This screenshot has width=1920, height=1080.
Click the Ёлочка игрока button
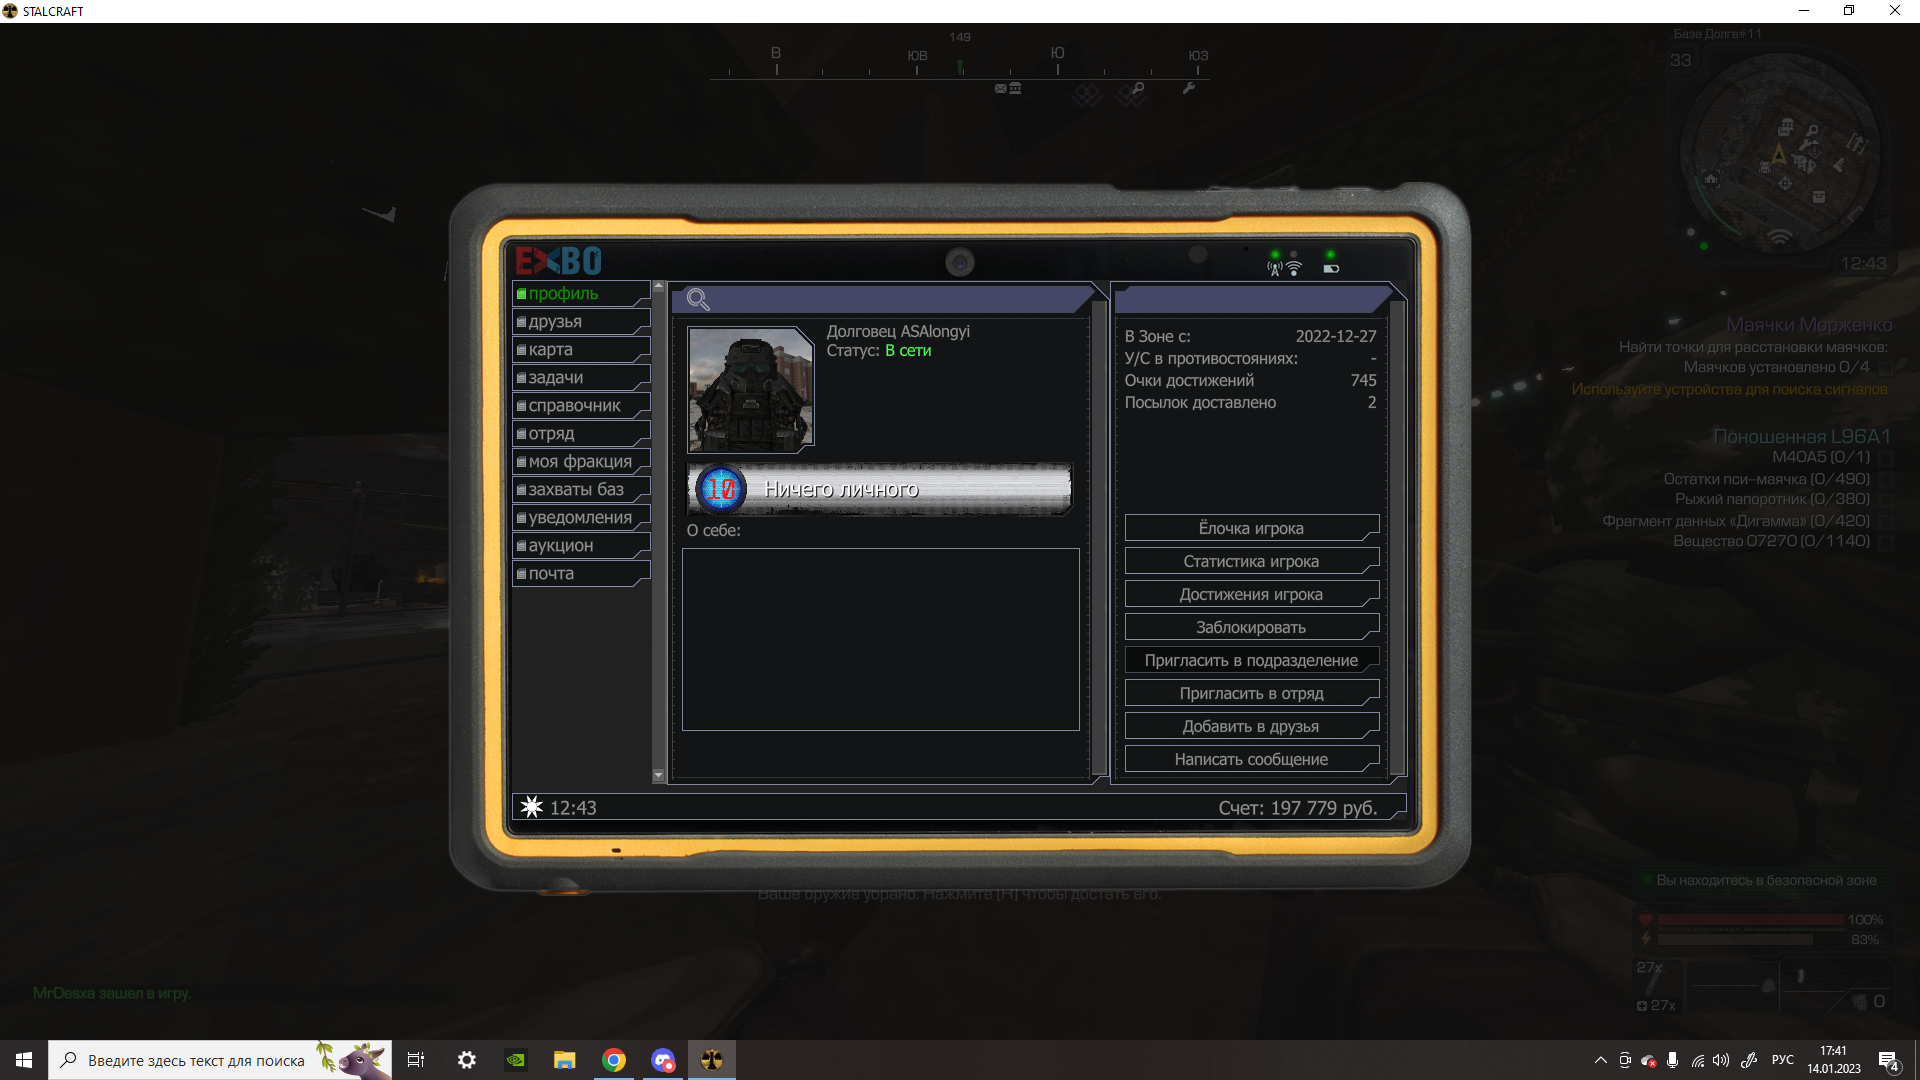tap(1251, 528)
